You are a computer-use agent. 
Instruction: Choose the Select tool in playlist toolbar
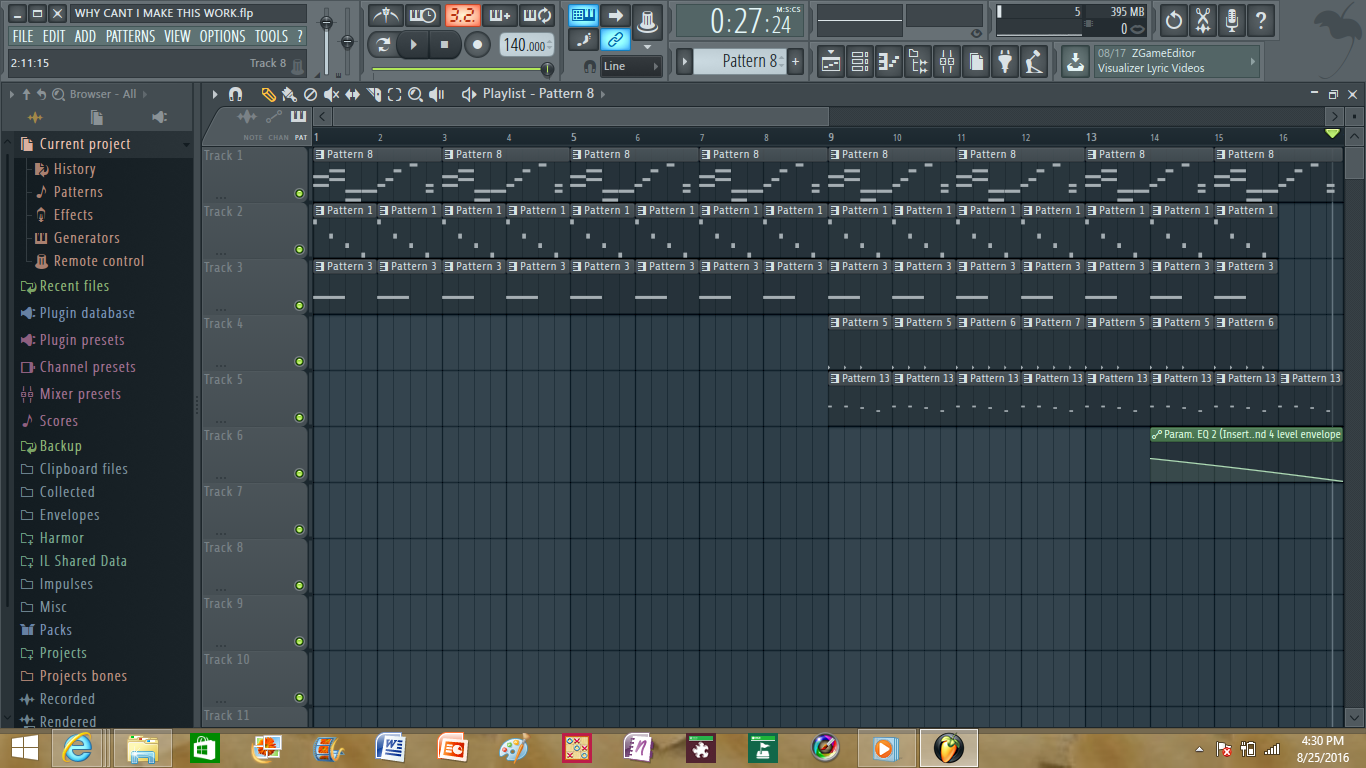[x=394, y=94]
